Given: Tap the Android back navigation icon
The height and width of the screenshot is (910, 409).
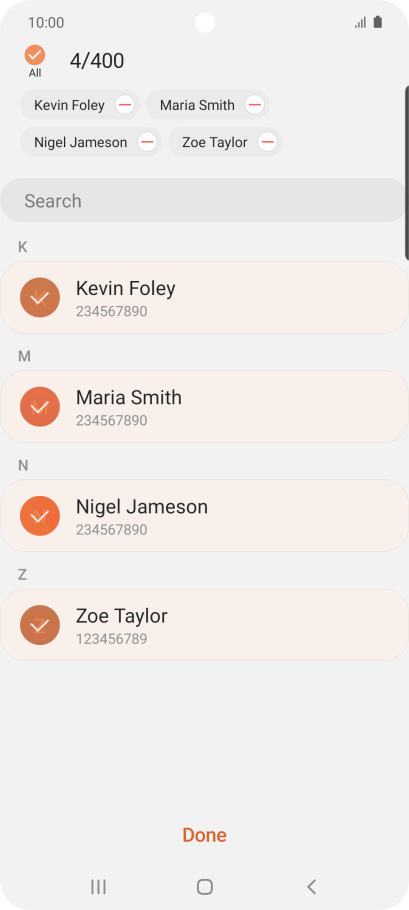Looking at the screenshot, I should [x=312, y=886].
